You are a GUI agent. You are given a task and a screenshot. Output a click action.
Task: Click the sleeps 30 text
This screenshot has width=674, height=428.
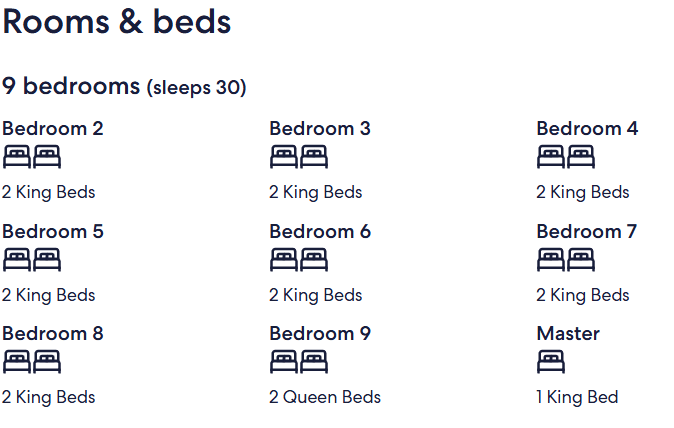(x=196, y=88)
